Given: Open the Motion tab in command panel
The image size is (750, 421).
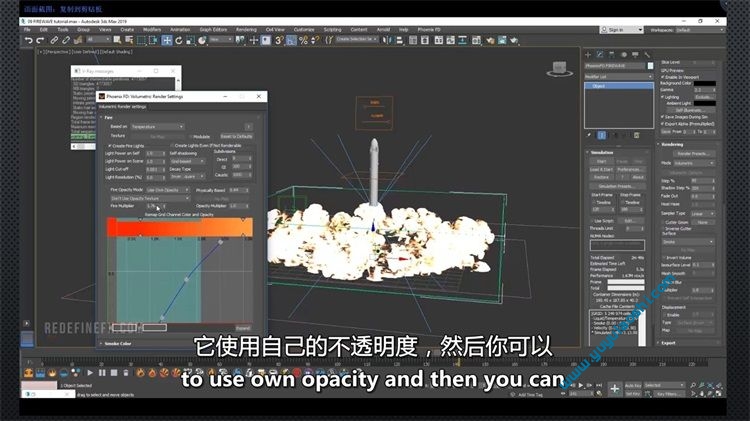Looking at the screenshot, I should (624, 55).
